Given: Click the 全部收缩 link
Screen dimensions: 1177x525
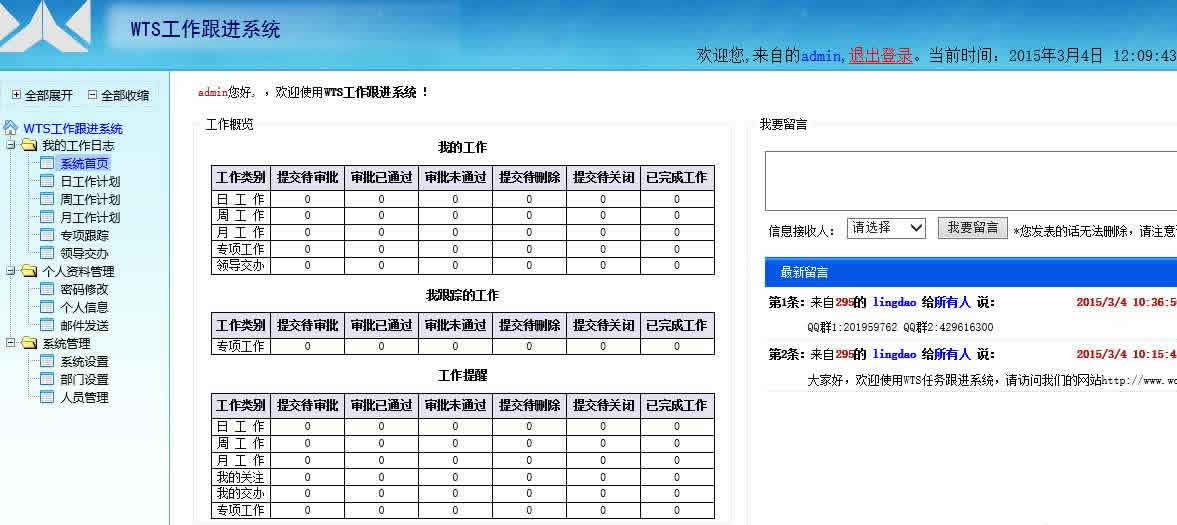Looking at the screenshot, I should (x=125, y=95).
